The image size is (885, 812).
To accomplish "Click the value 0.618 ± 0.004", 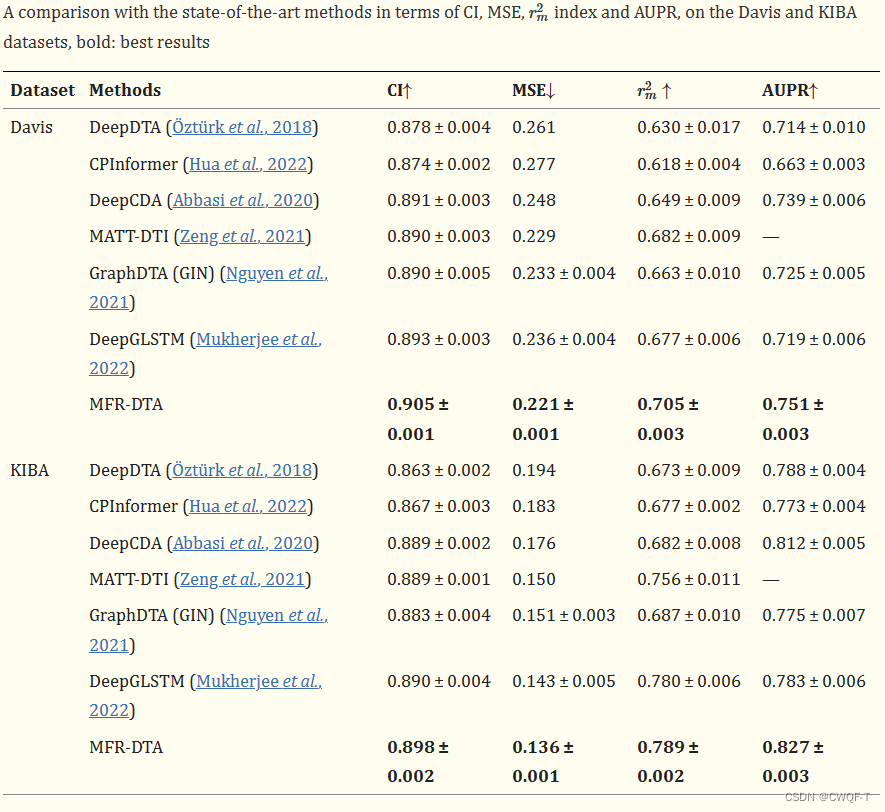I will tap(689, 164).
